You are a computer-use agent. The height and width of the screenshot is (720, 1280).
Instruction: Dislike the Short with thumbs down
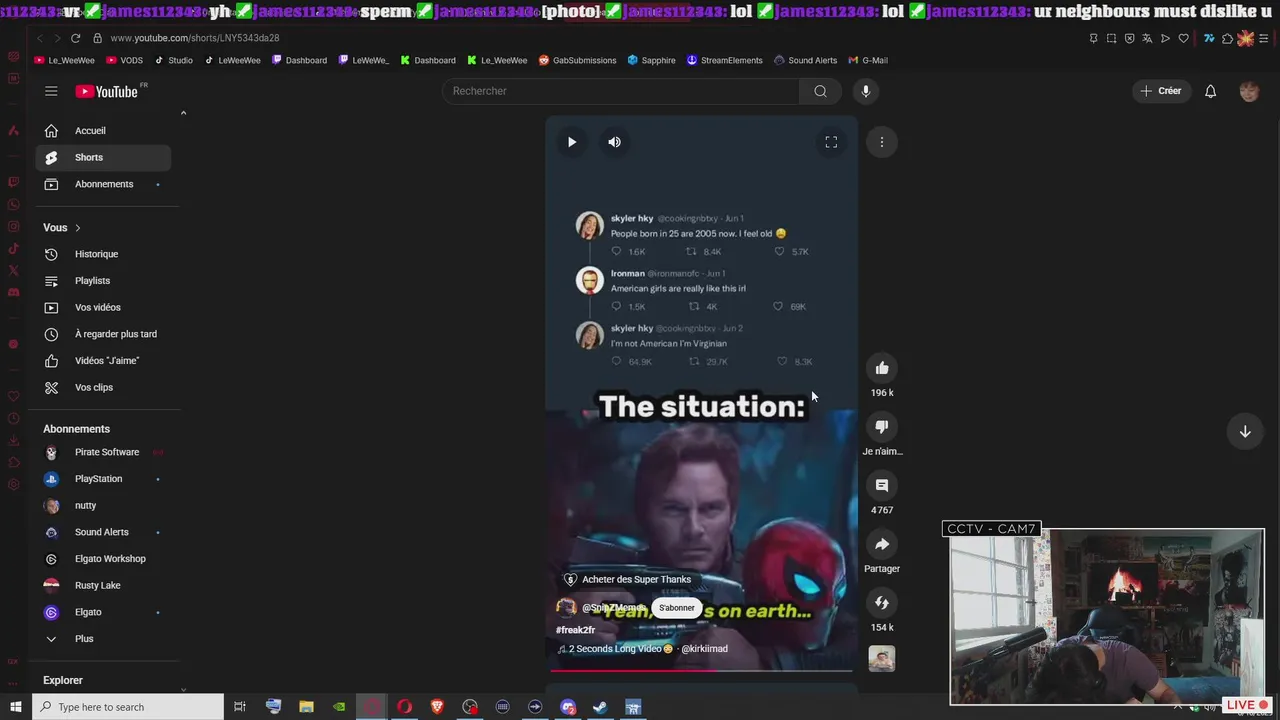coord(882,427)
